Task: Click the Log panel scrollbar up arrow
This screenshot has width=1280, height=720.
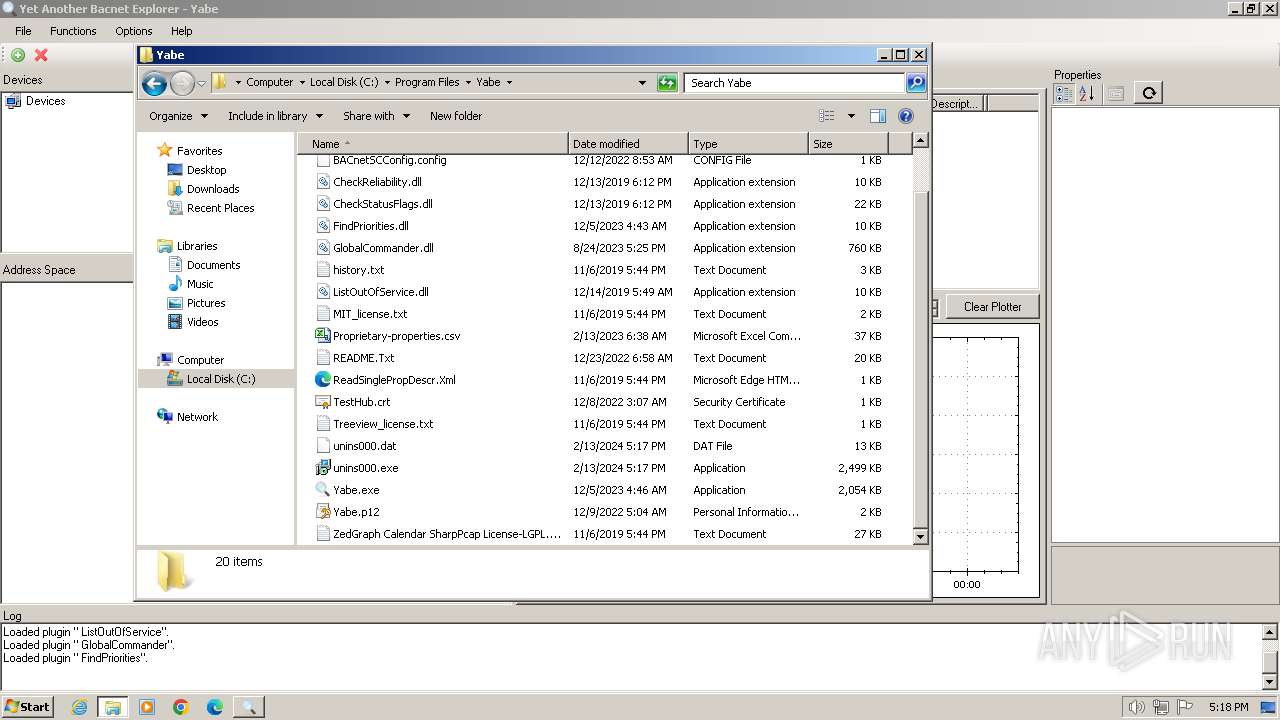Action: tap(1271, 632)
